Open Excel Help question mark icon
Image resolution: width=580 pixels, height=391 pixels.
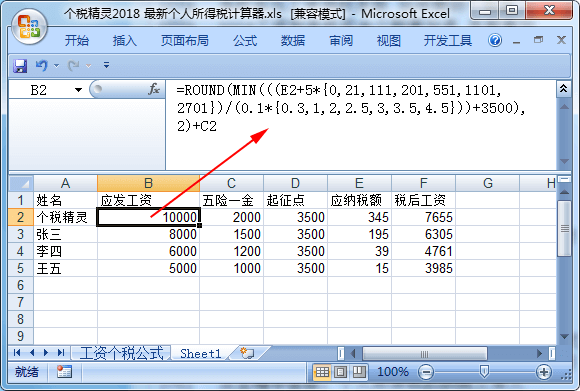495,40
